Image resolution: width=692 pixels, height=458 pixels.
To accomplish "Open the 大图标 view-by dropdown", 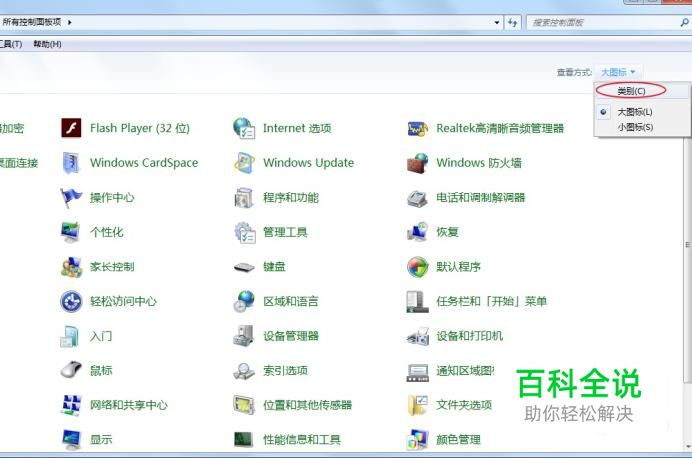I will (x=618, y=72).
